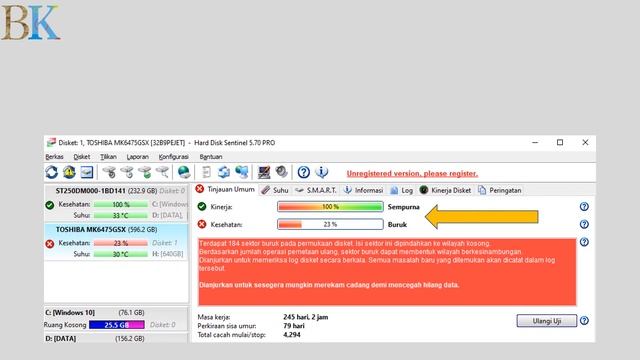Select the ST250DM000-1BD141 disk entry

click(116, 202)
